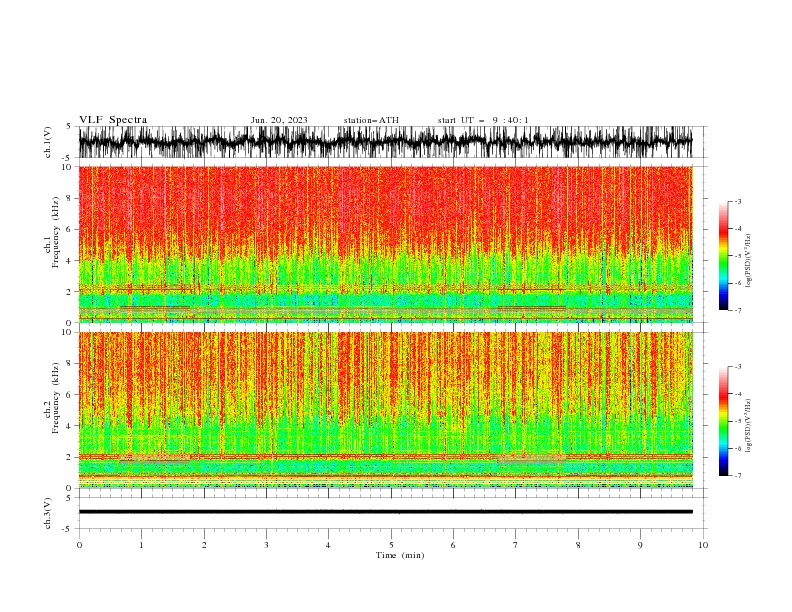This screenshot has height=612, width=792.
Task: Click the 5 tick of the ch.1(V) axis
Action: pyautogui.click(x=69, y=126)
